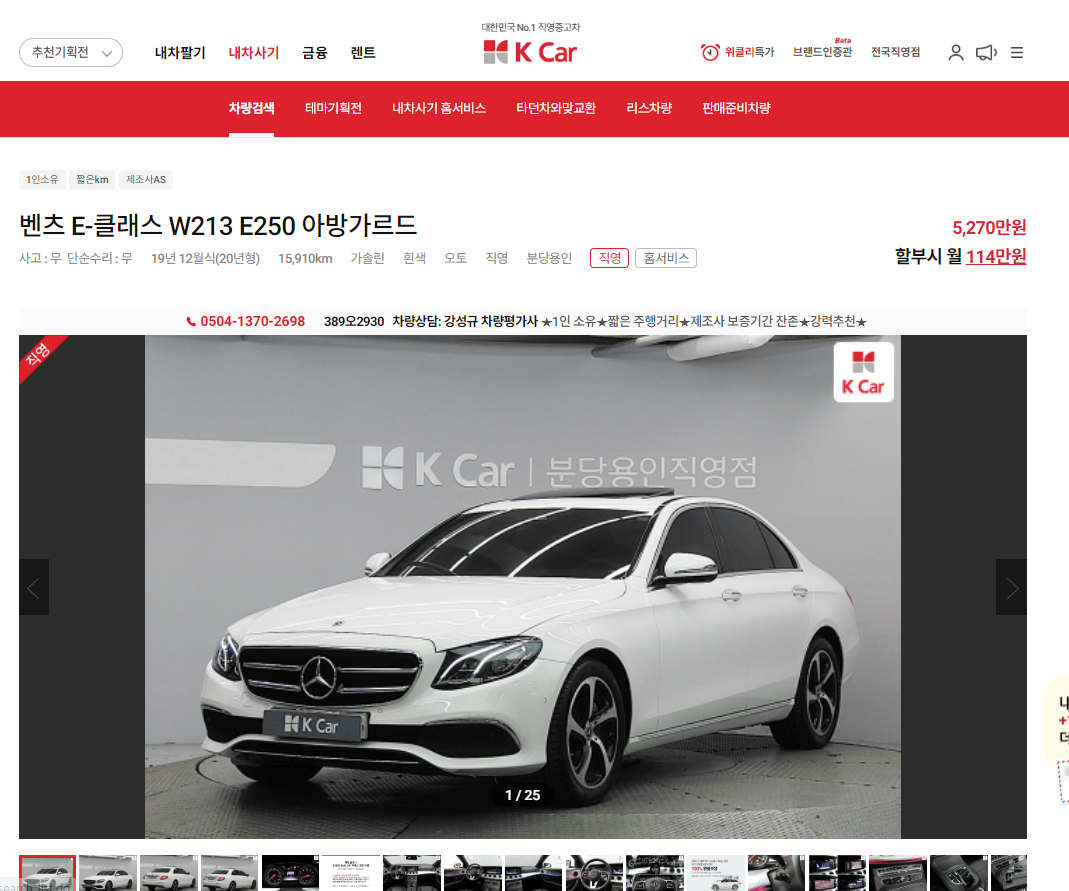Image resolution: width=1069 pixels, height=891 pixels.
Task: Click the phone icon beside number
Action: coord(191,322)
